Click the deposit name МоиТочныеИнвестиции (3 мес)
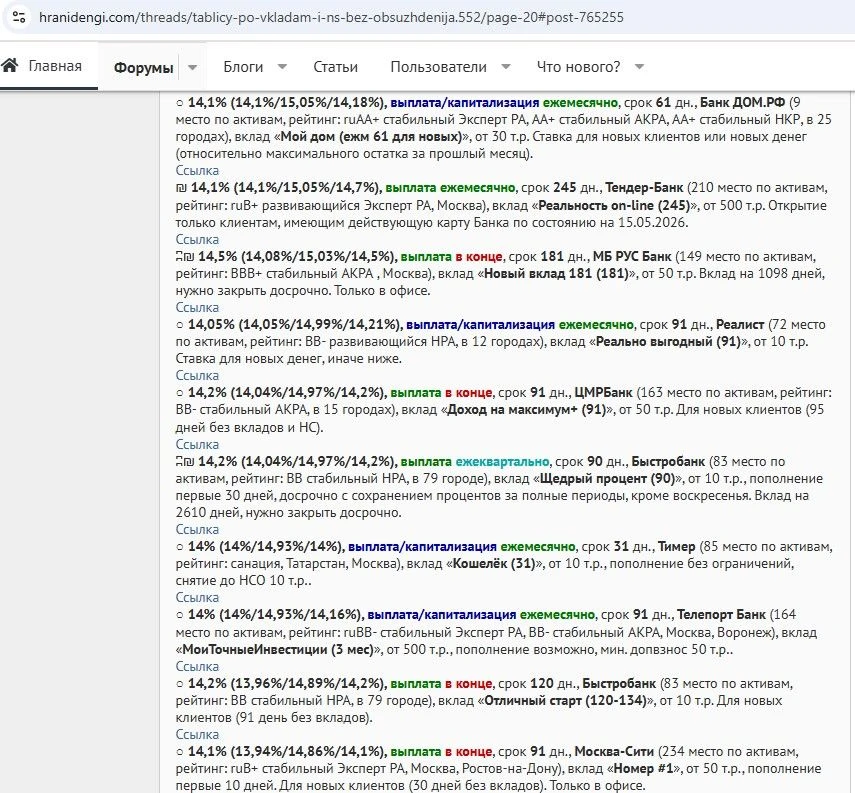This screenshot has width=855, height=793. 278,650
